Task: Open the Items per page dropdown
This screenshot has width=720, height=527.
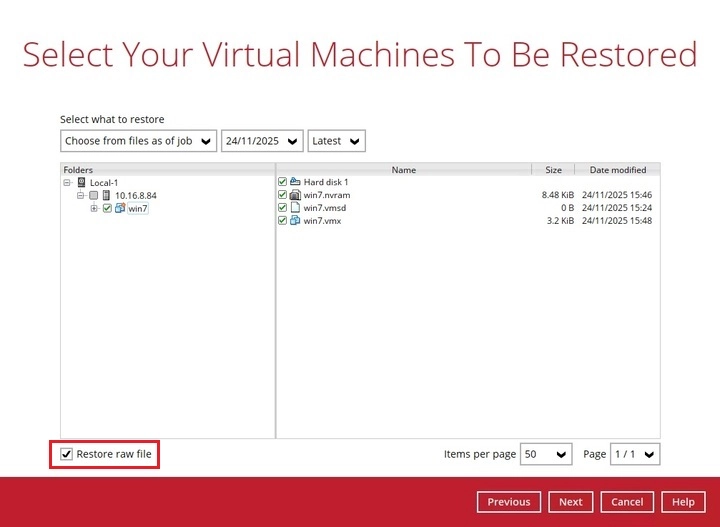Action: pos(546,454)
